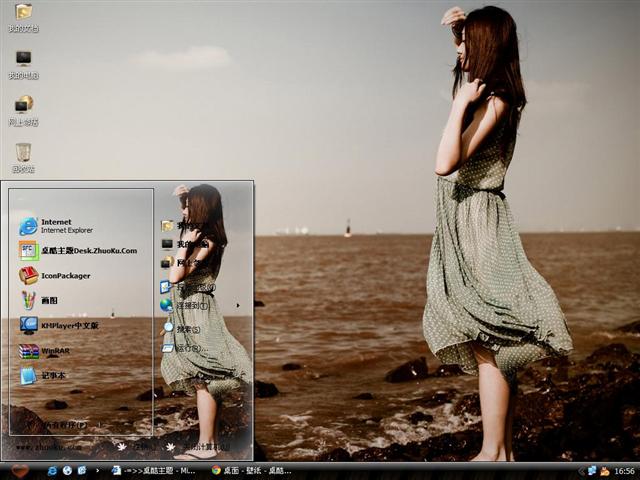Click the taskbar clock showing 16:56
The image size is (640, 480).
[x=624, y=470]
